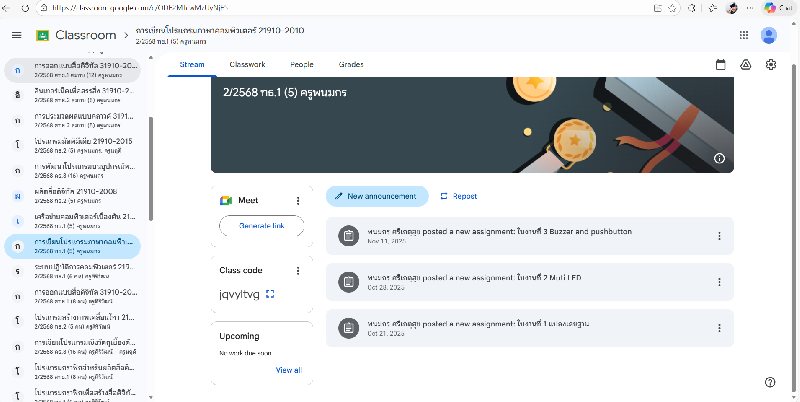Click View all upcoming work
Screen dimensions: 800x402
tap(288, 370)
